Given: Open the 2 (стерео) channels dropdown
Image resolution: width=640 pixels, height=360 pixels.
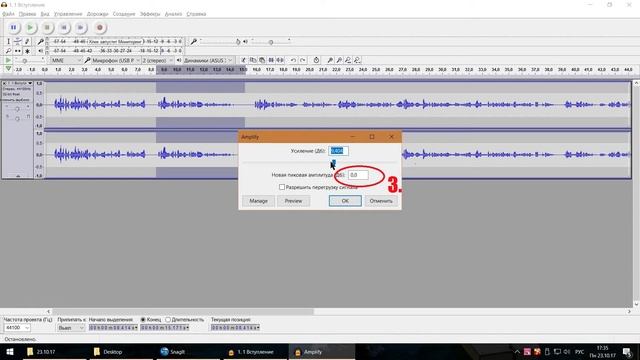Looking at the screenshot, I should 157,60.
